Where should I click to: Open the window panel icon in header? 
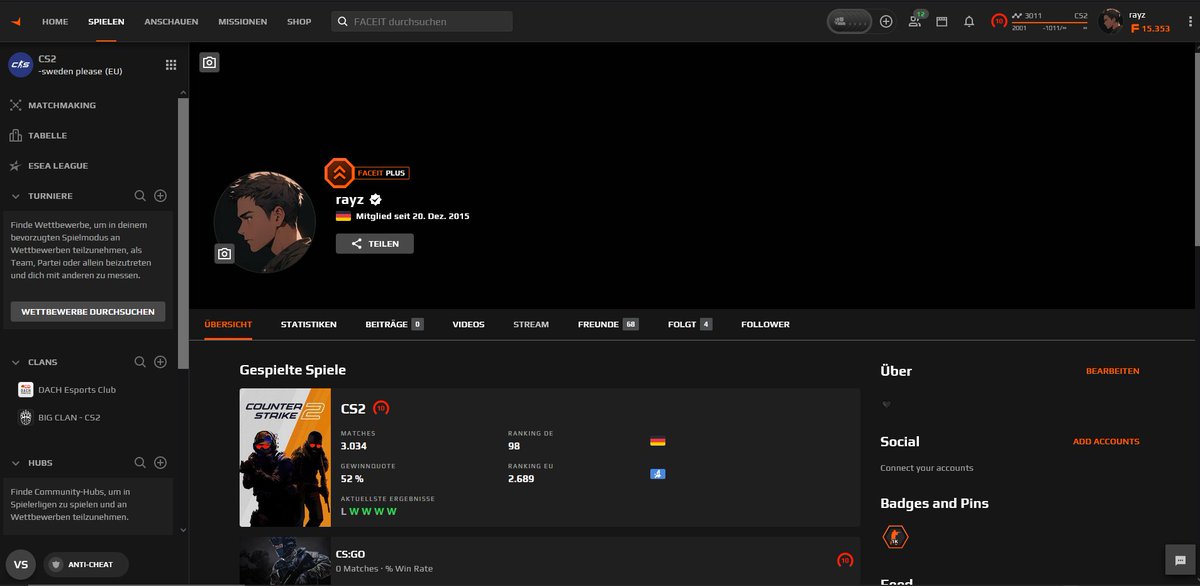tap(941, 21)
